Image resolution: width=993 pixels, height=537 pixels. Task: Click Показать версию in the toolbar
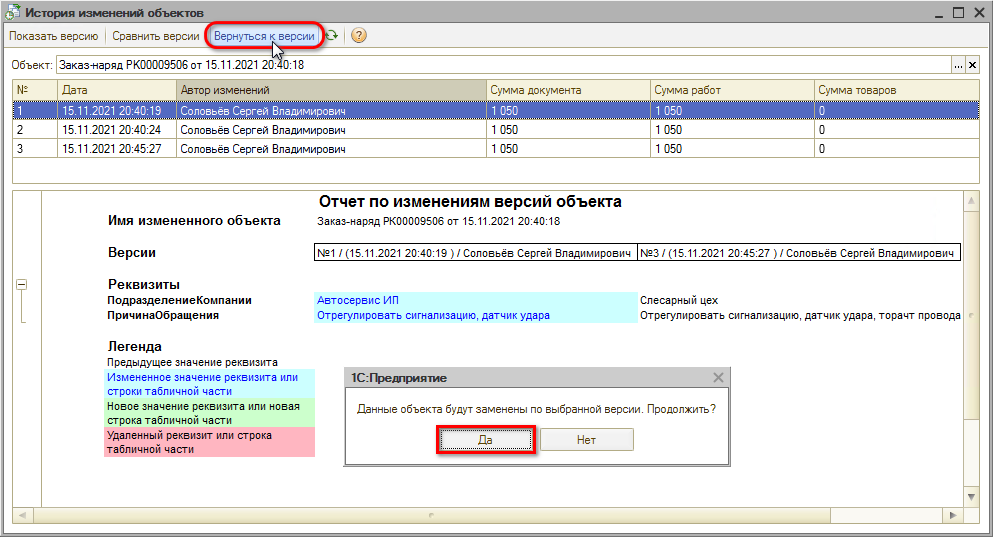[x=53, y=36]
